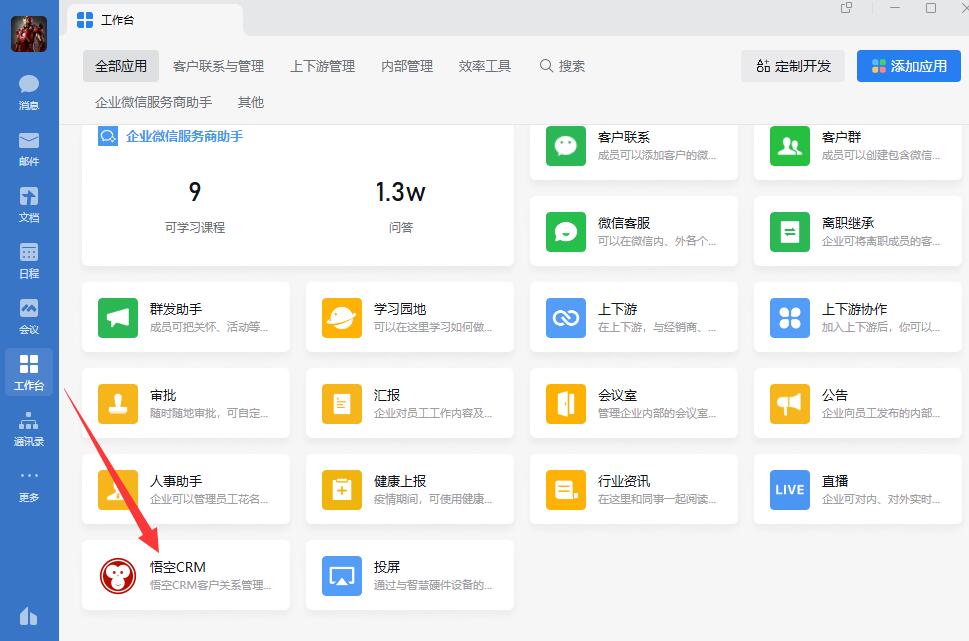Open the 会议 meeting sidebar icon
This screenshot has height=641, width=969.
29,315
